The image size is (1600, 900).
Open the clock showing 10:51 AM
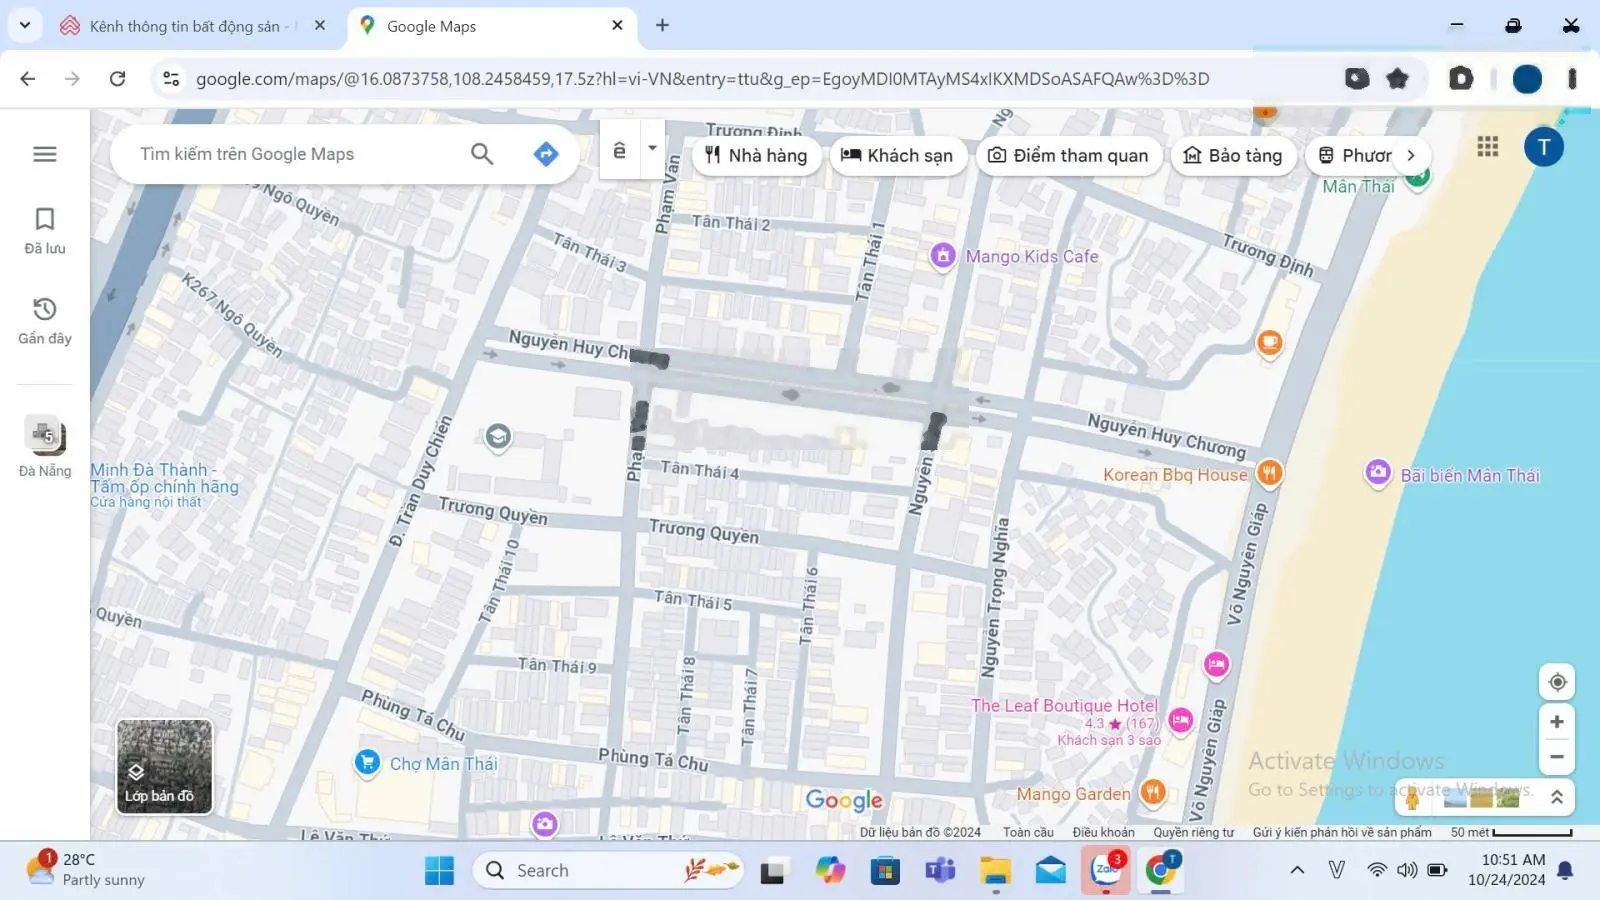tap(1506, 869)
